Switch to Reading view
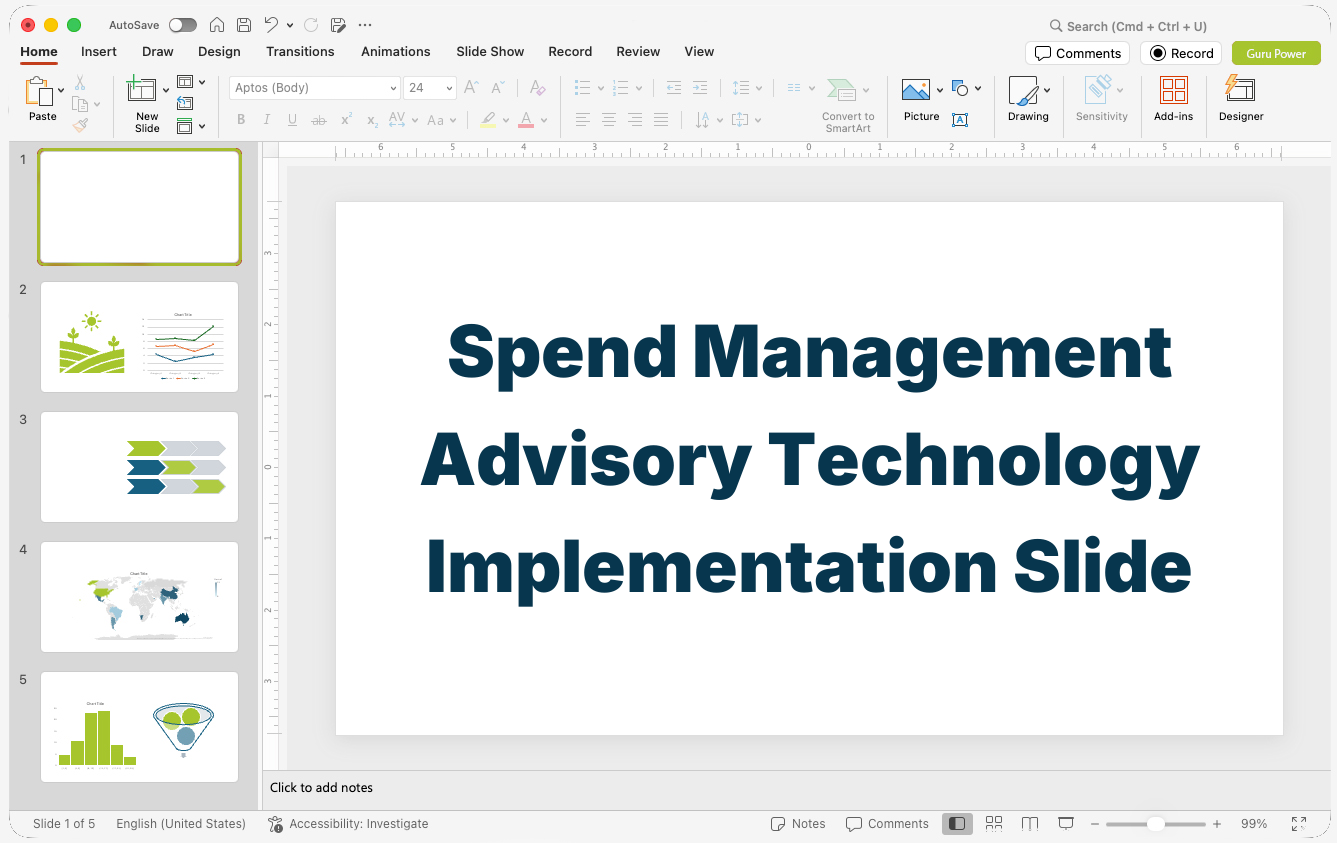 1030,824
